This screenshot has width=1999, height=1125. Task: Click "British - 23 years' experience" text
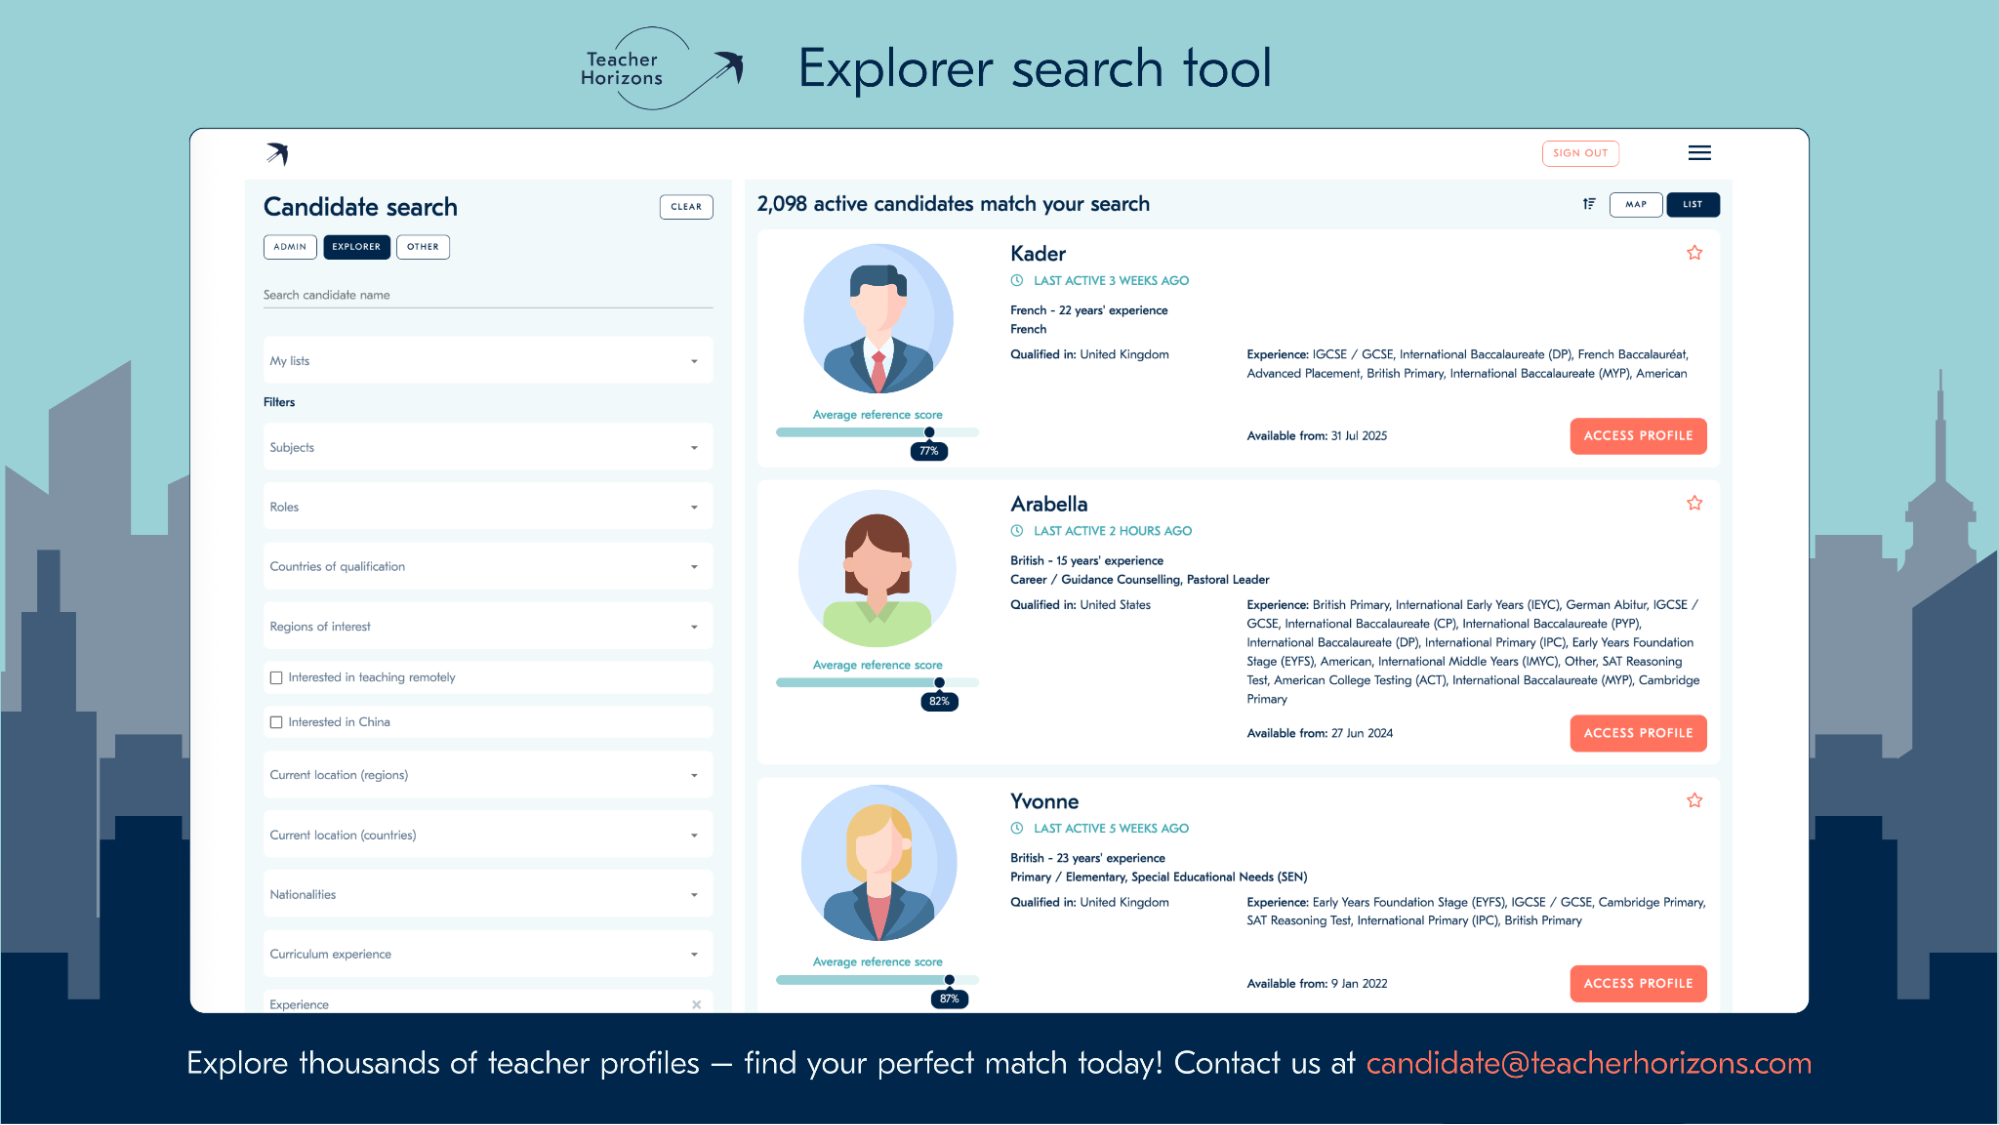1087,859
